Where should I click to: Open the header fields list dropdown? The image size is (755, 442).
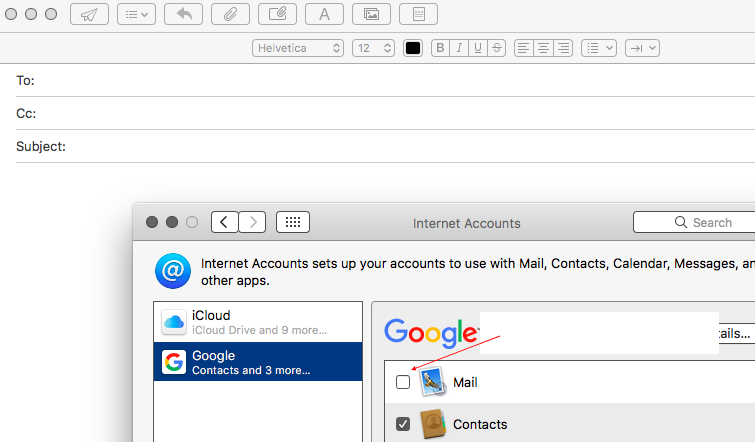pos(136,14)
